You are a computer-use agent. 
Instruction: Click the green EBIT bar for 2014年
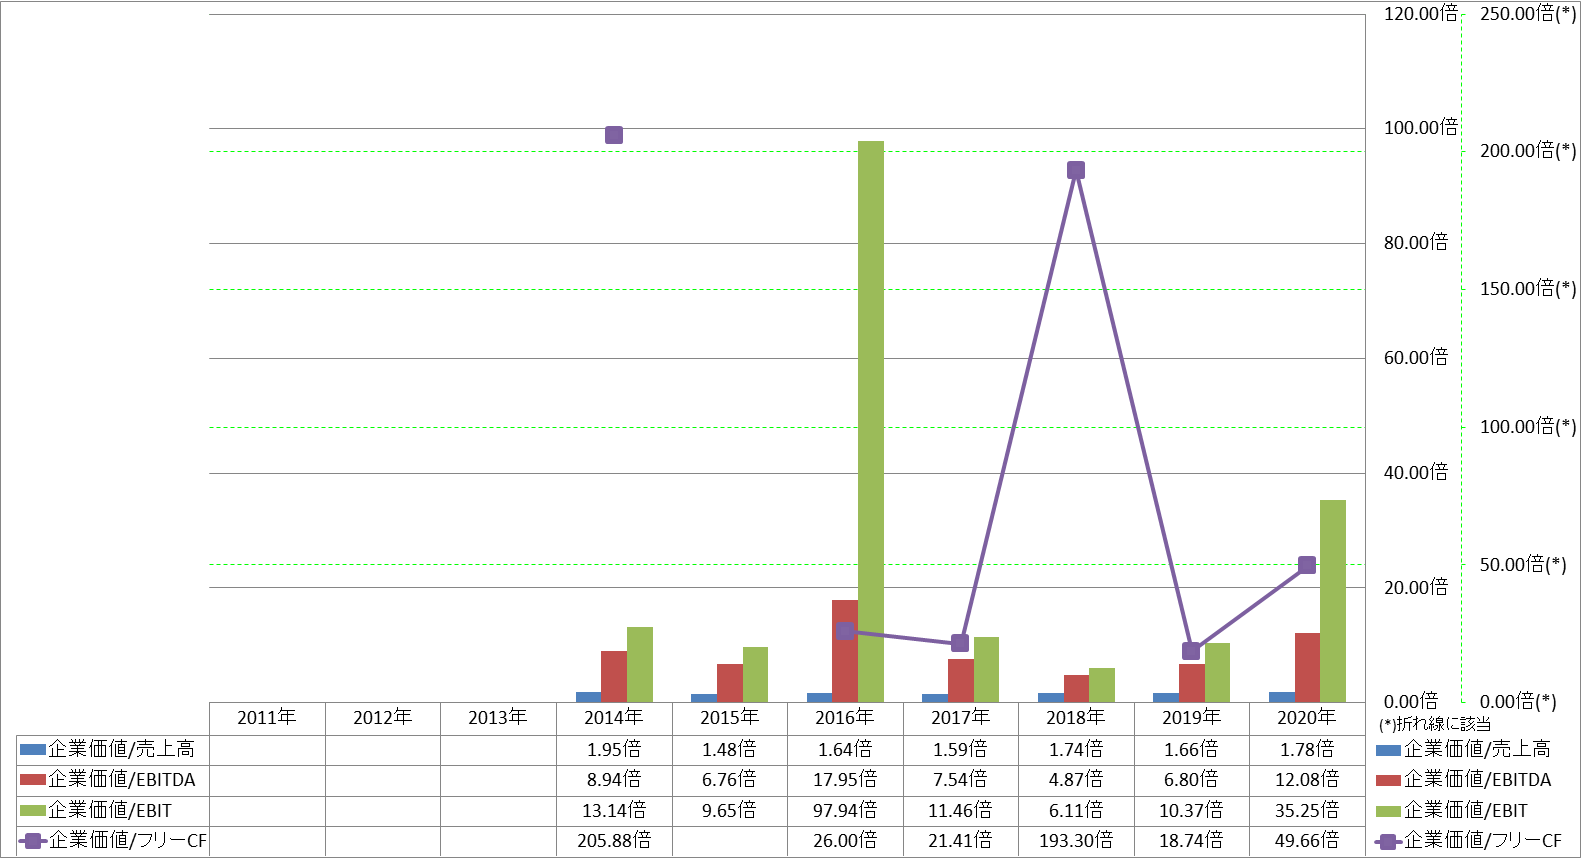click(x=640, y=664)
